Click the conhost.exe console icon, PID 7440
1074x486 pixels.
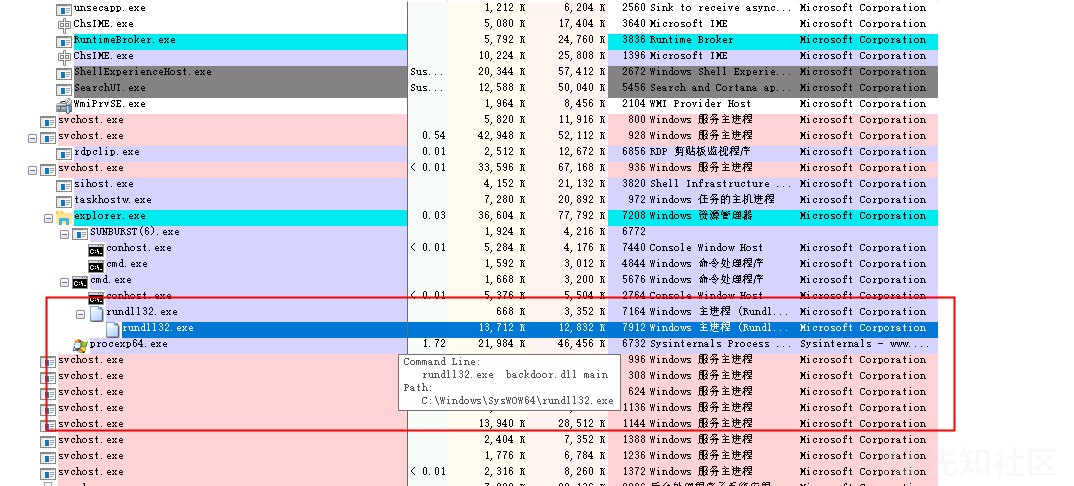(x=96, y=249)
